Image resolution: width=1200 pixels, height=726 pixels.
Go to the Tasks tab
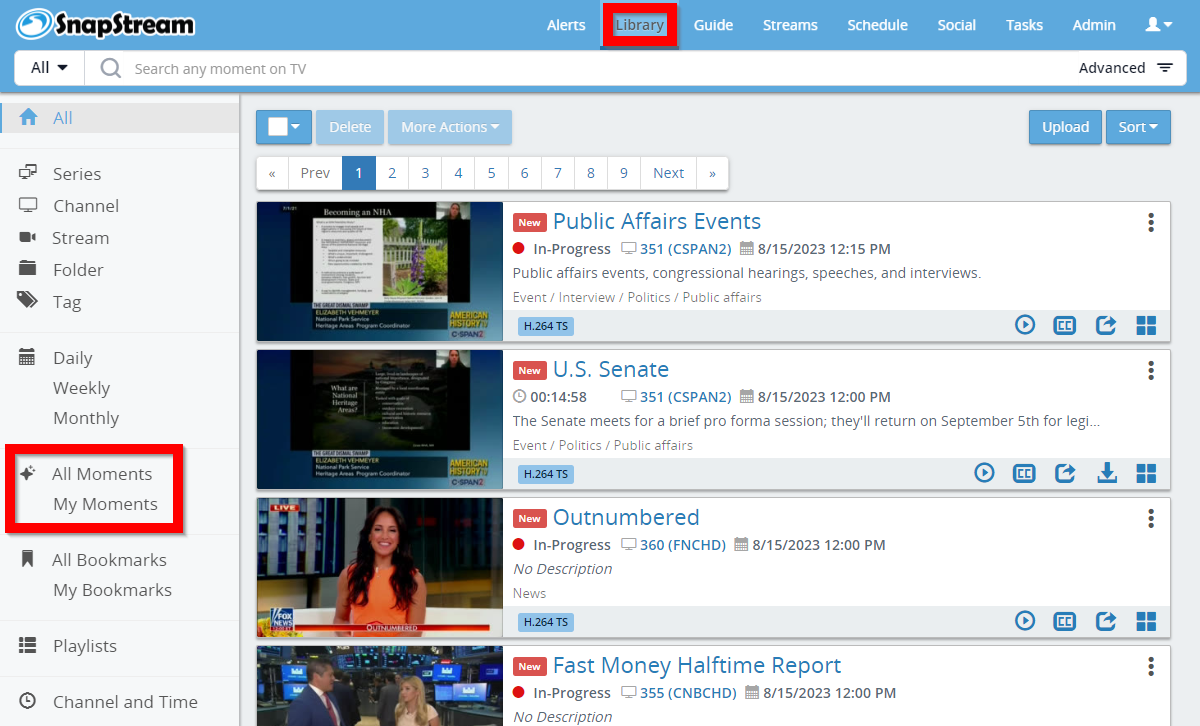[1024, 25]
